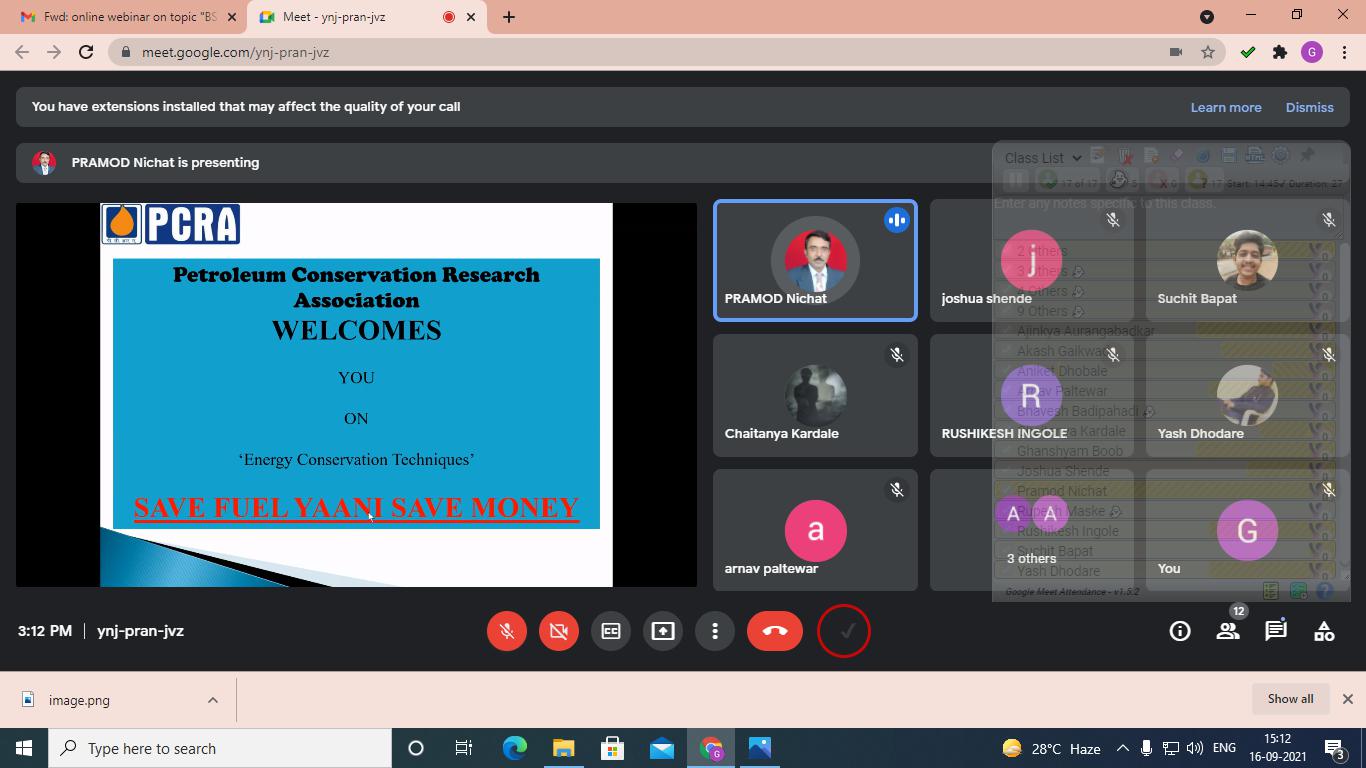Viewport: 1366px width, 768px height.
Task: Select Chaitanya Kardale's participant tile
Action: 815,395
